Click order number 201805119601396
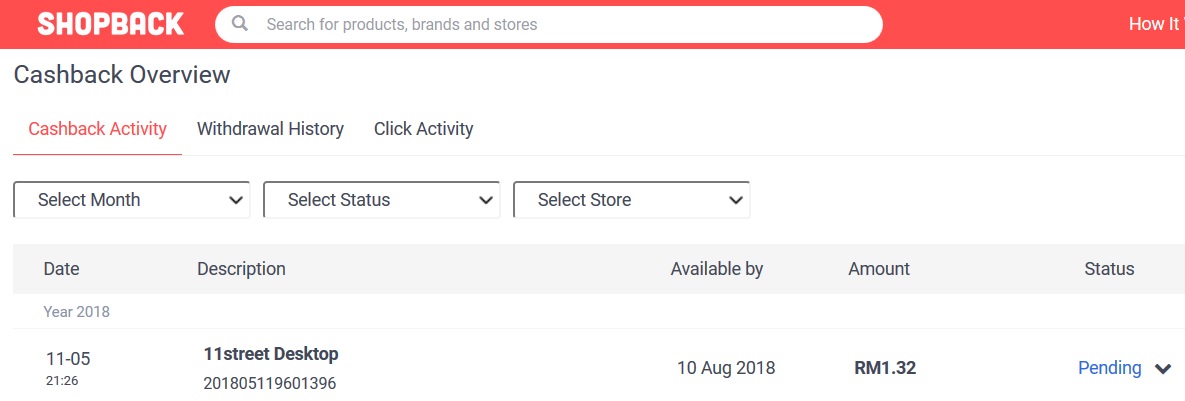The height and width of the screenshot is (401, 1185). click(x=270, y=383)
